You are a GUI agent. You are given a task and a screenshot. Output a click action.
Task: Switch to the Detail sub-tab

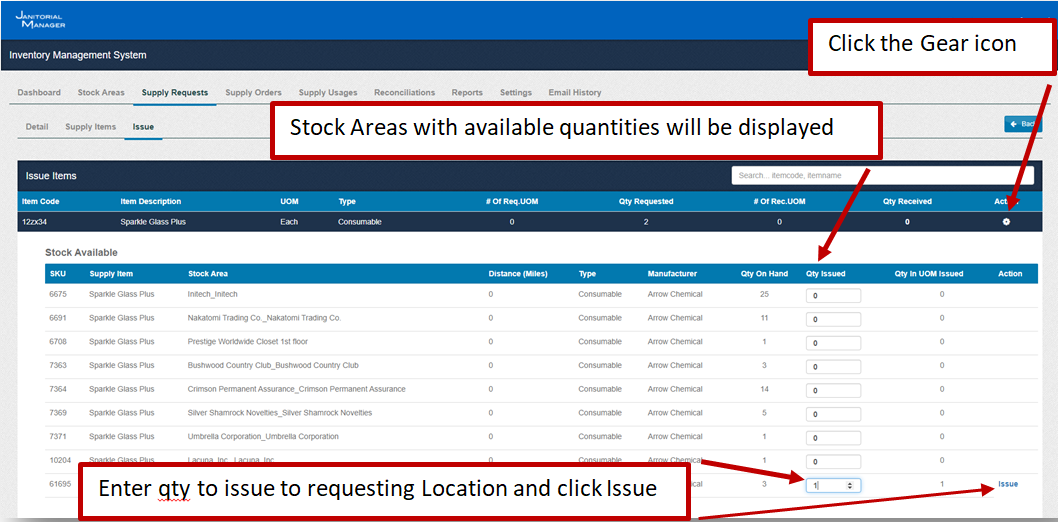(x=37, y=127)
